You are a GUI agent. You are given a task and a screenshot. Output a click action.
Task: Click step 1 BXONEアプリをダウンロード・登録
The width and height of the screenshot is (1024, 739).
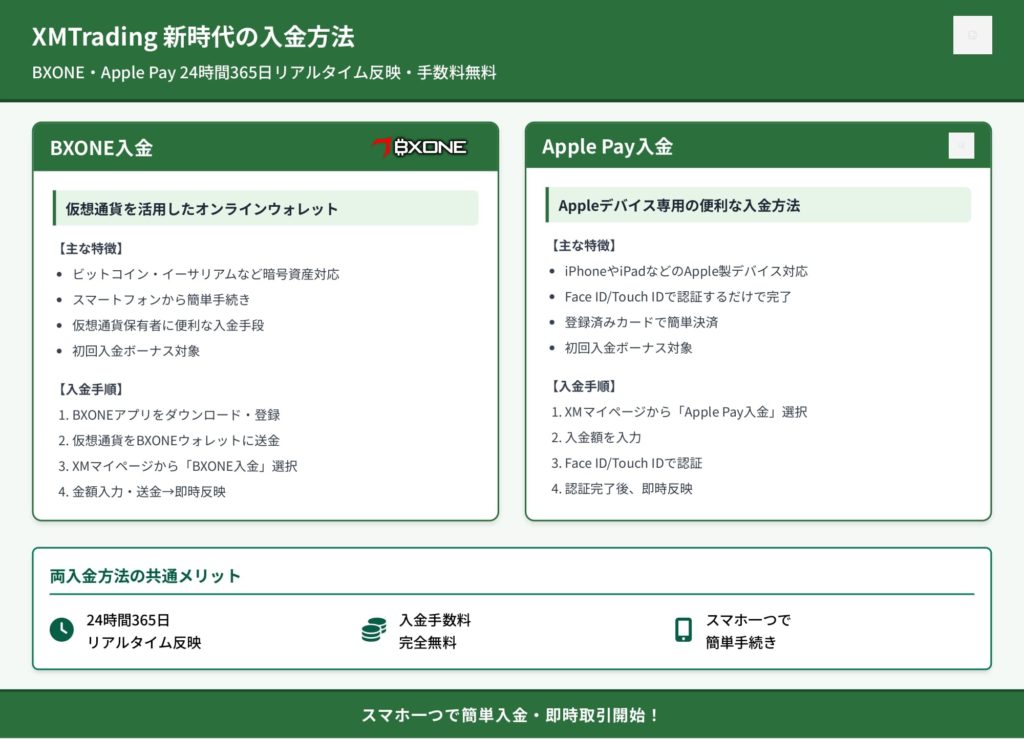[x=169, y=415]
